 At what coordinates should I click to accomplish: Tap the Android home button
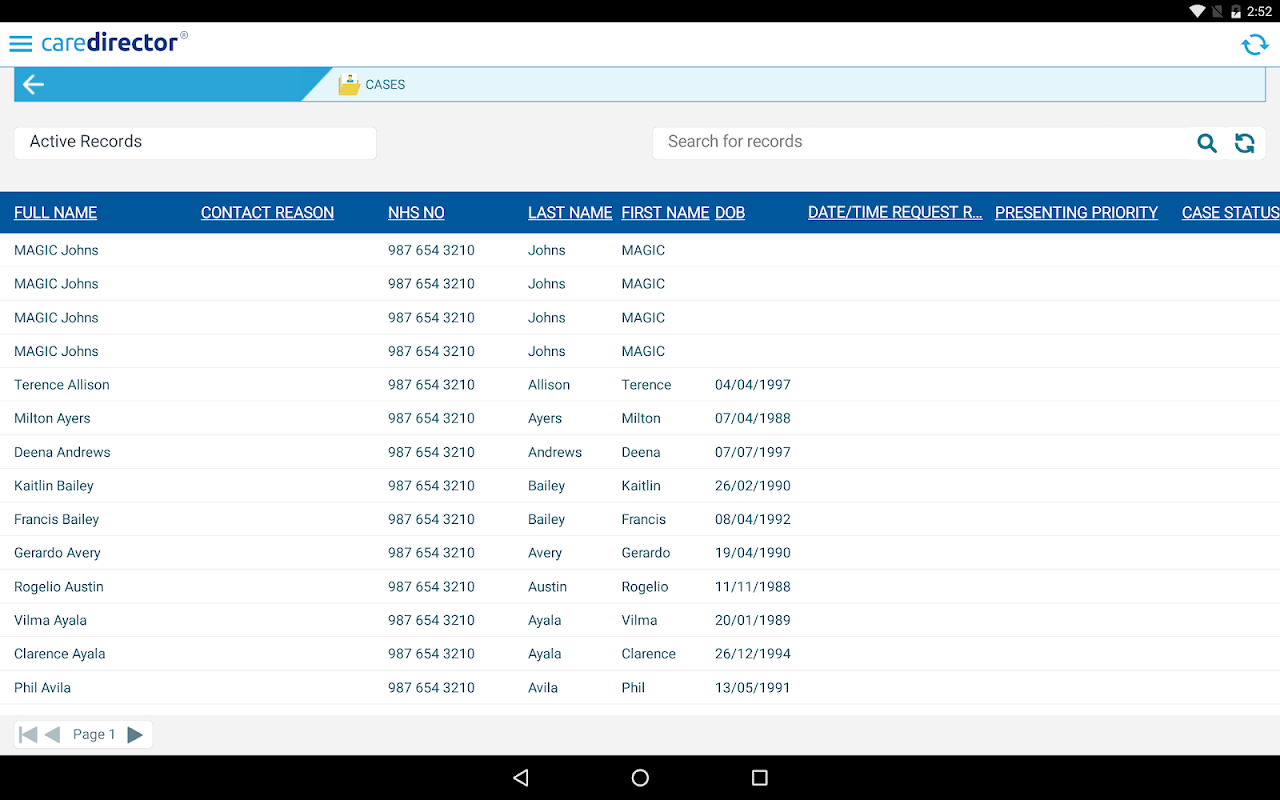[640, 778]
